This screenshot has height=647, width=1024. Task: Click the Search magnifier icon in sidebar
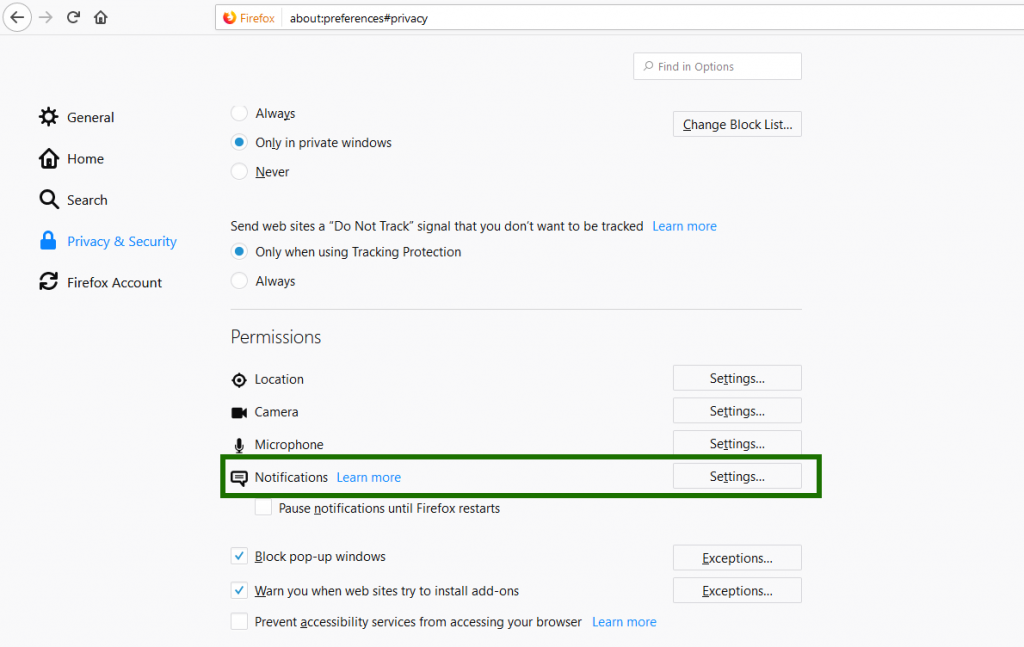[48, 199]
